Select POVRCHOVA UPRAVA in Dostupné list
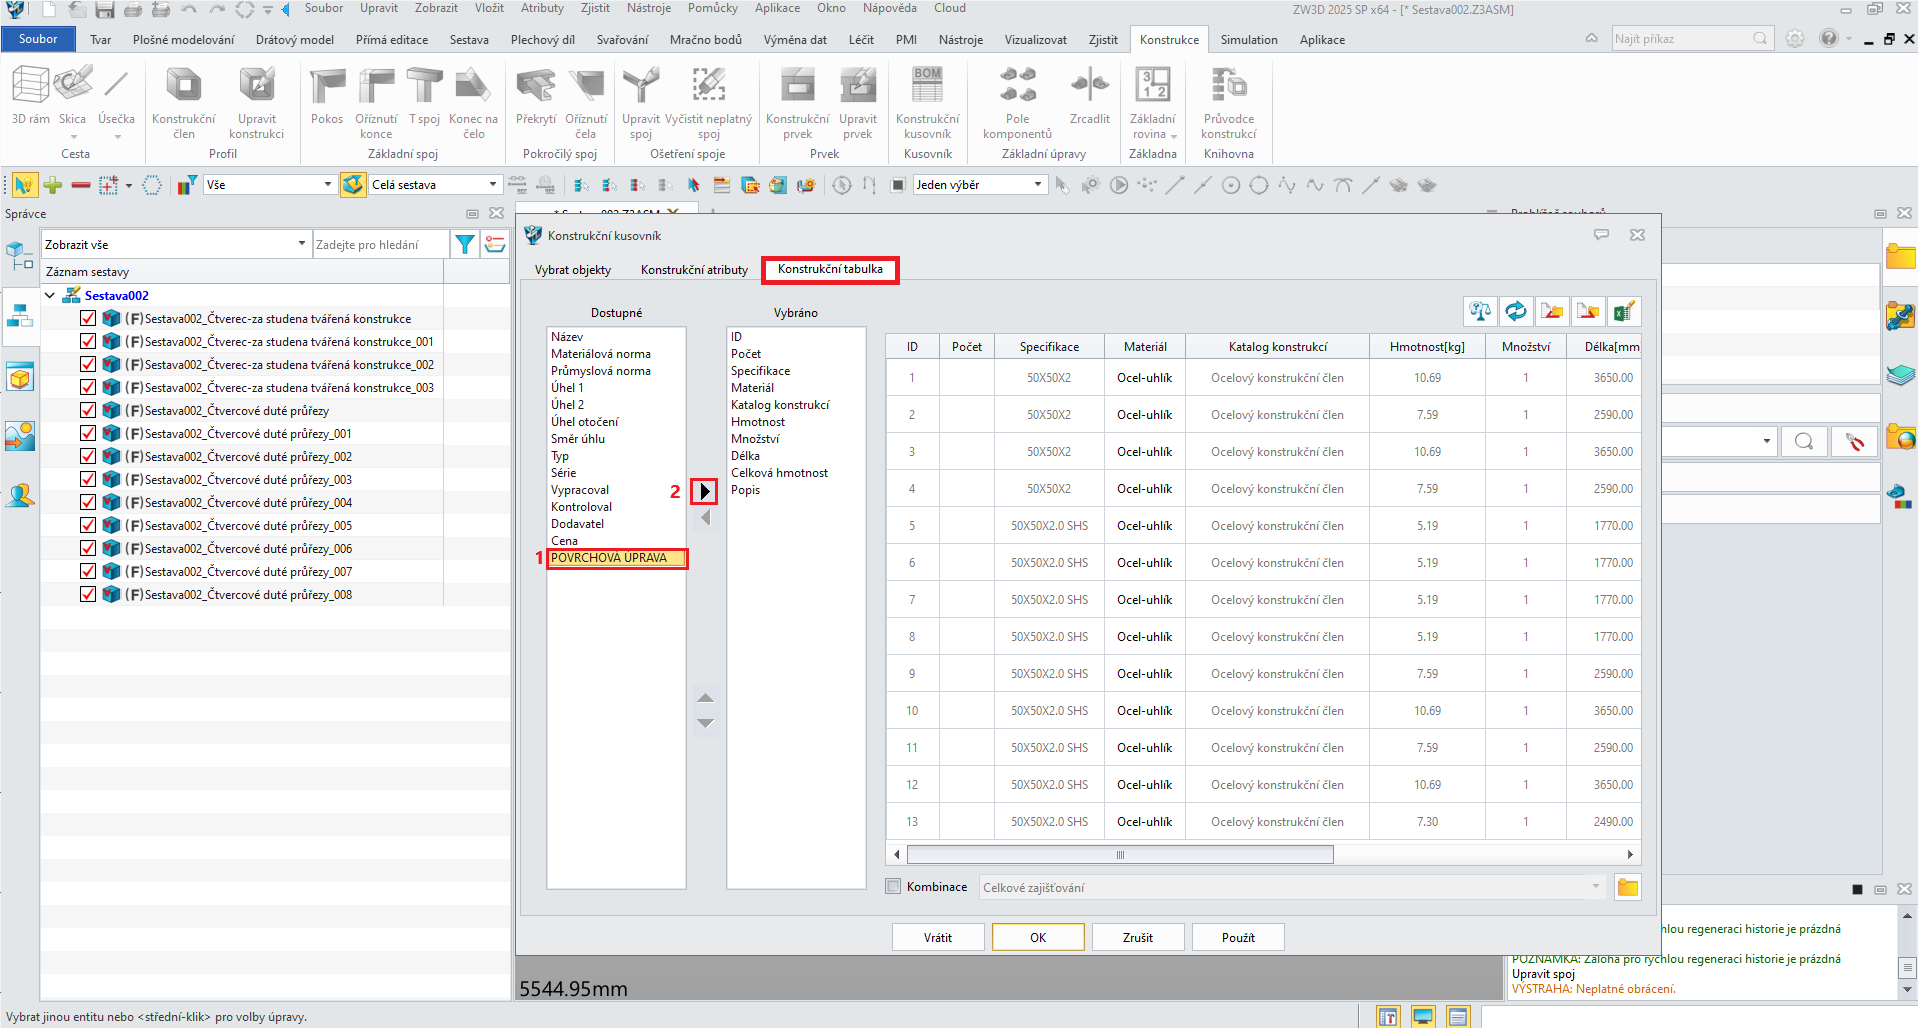1918x1028 pixels. pos(616,558)
